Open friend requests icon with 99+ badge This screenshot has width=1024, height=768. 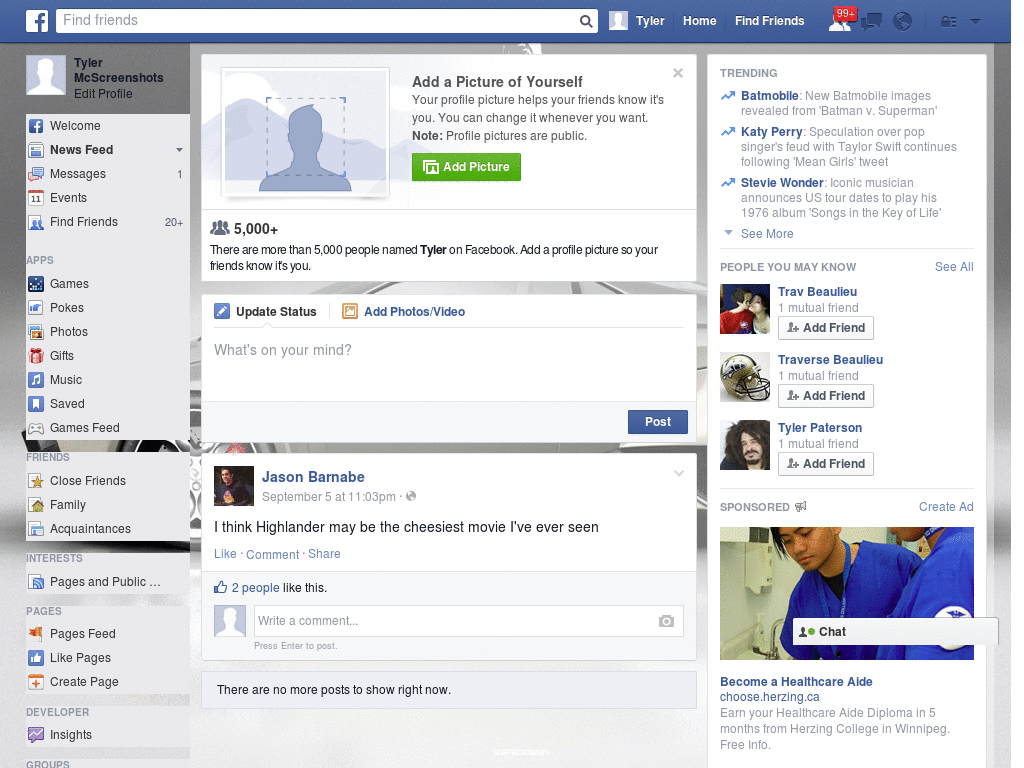841,20
